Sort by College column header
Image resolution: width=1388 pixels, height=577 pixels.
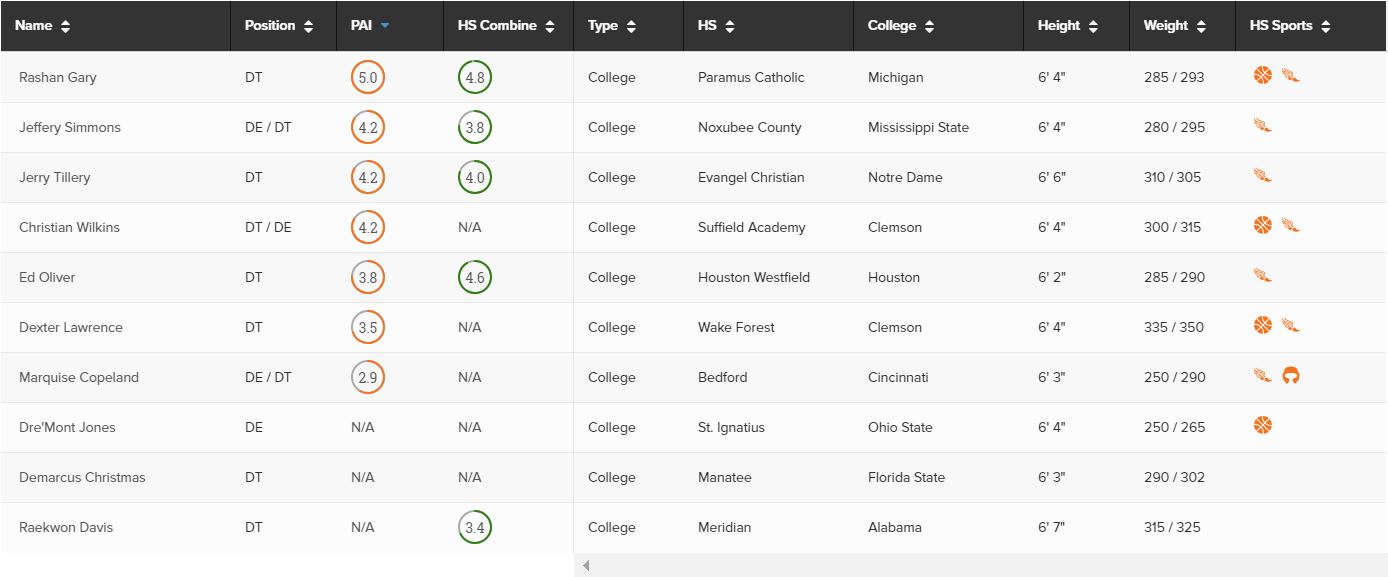pyautogui.click(x=901, y=26)
